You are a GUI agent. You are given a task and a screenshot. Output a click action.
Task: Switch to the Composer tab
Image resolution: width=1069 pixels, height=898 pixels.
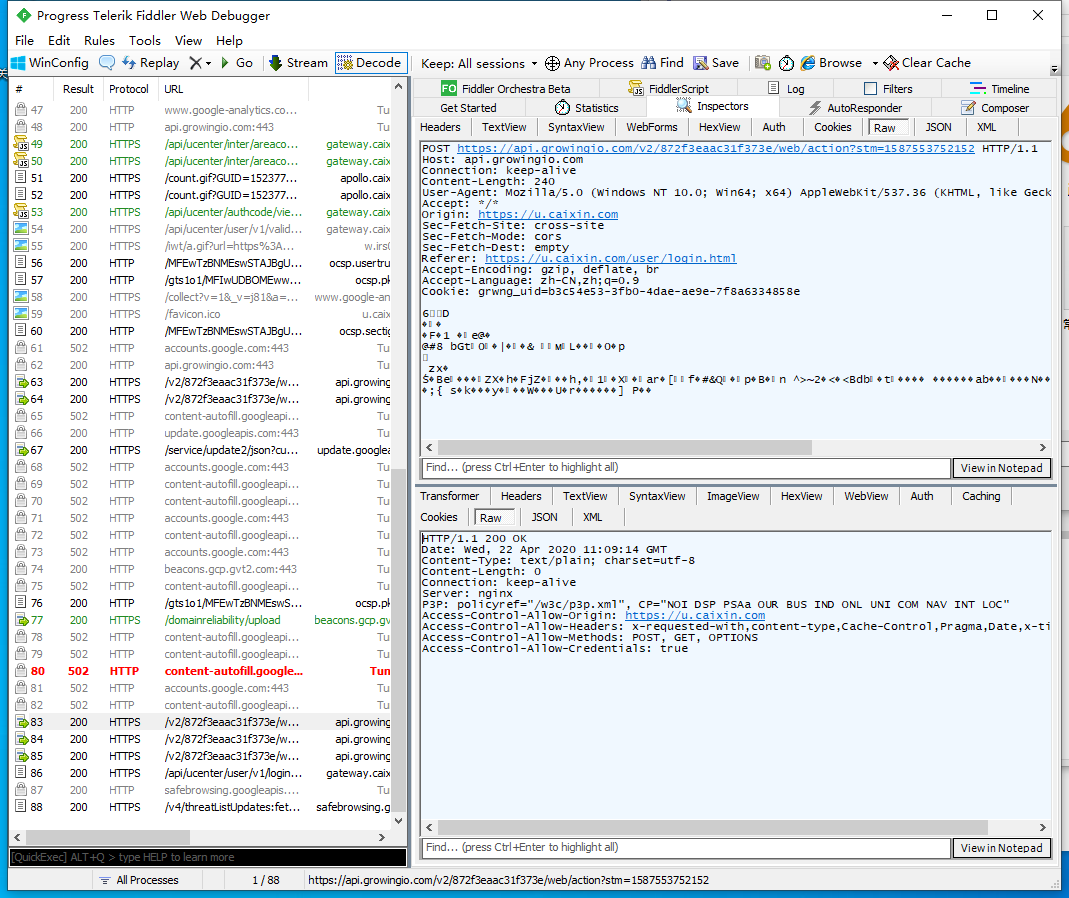pyautogui.click(x=995, y=108)
